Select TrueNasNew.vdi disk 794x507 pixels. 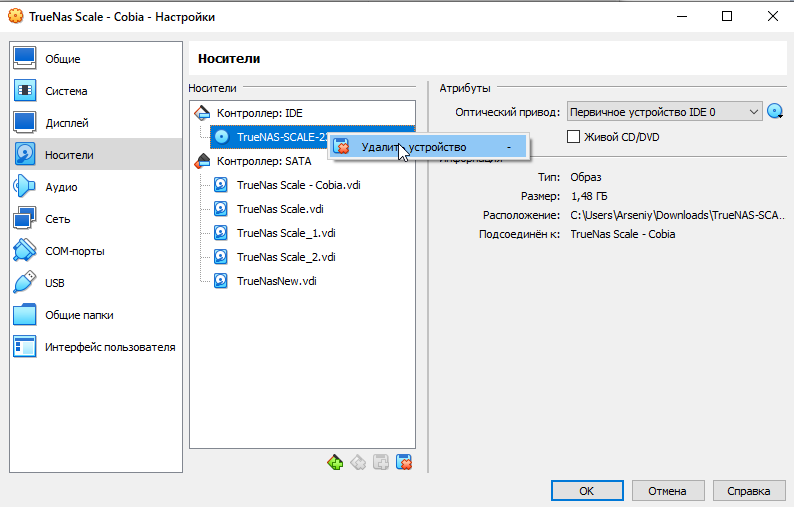coord(276,281)
